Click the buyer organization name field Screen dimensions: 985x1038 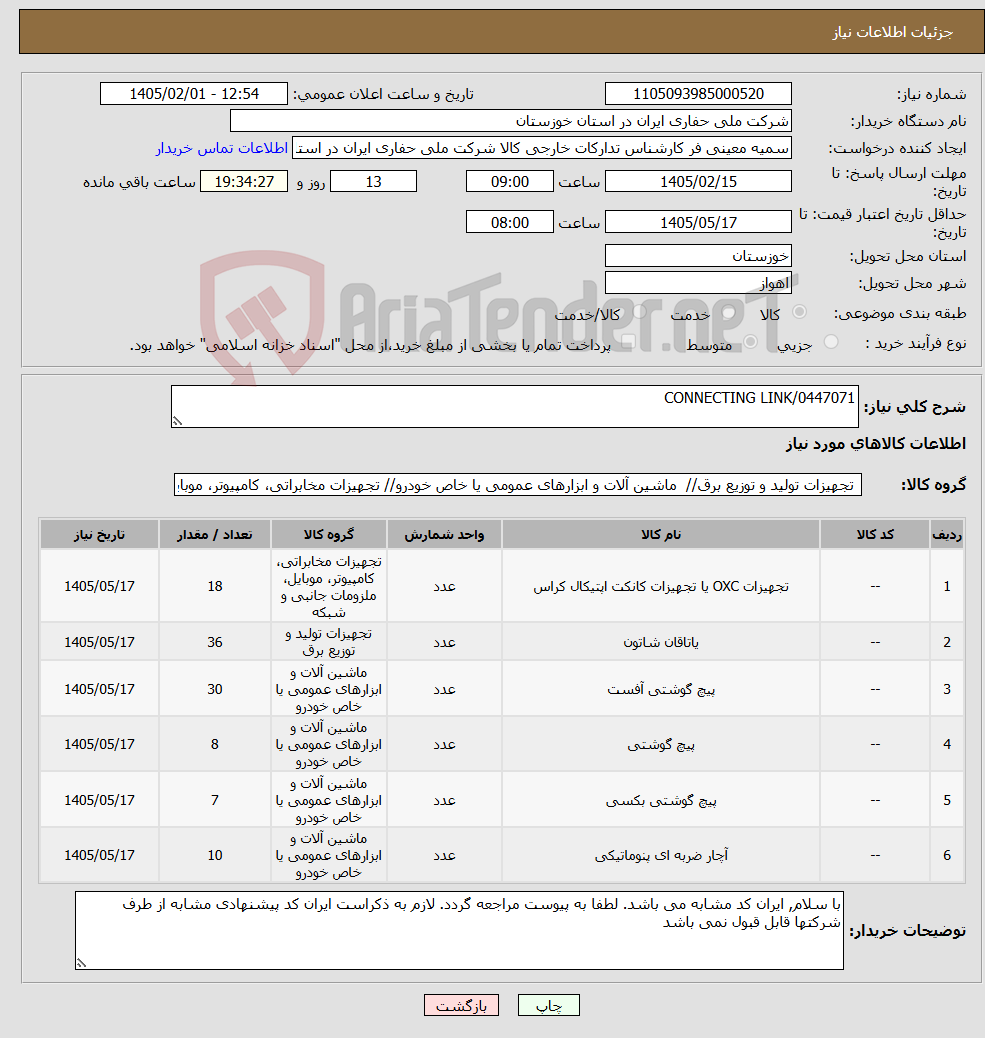[510, 121]
